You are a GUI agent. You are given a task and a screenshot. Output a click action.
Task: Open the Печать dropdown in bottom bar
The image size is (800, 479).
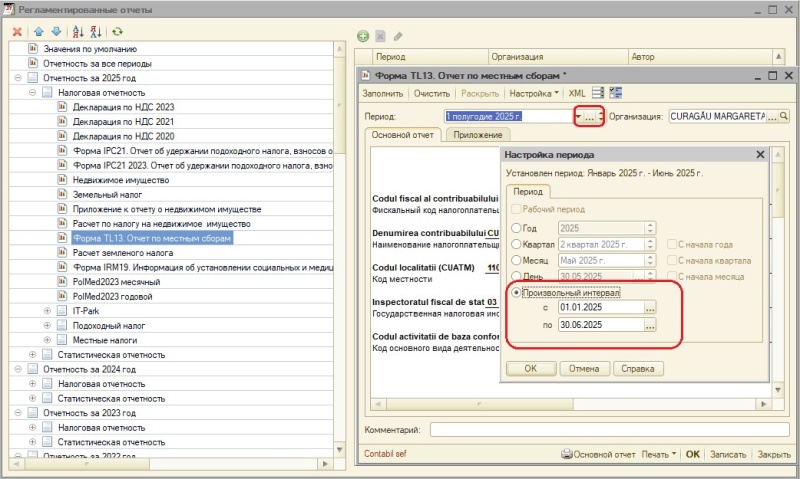tap(659, 454)
